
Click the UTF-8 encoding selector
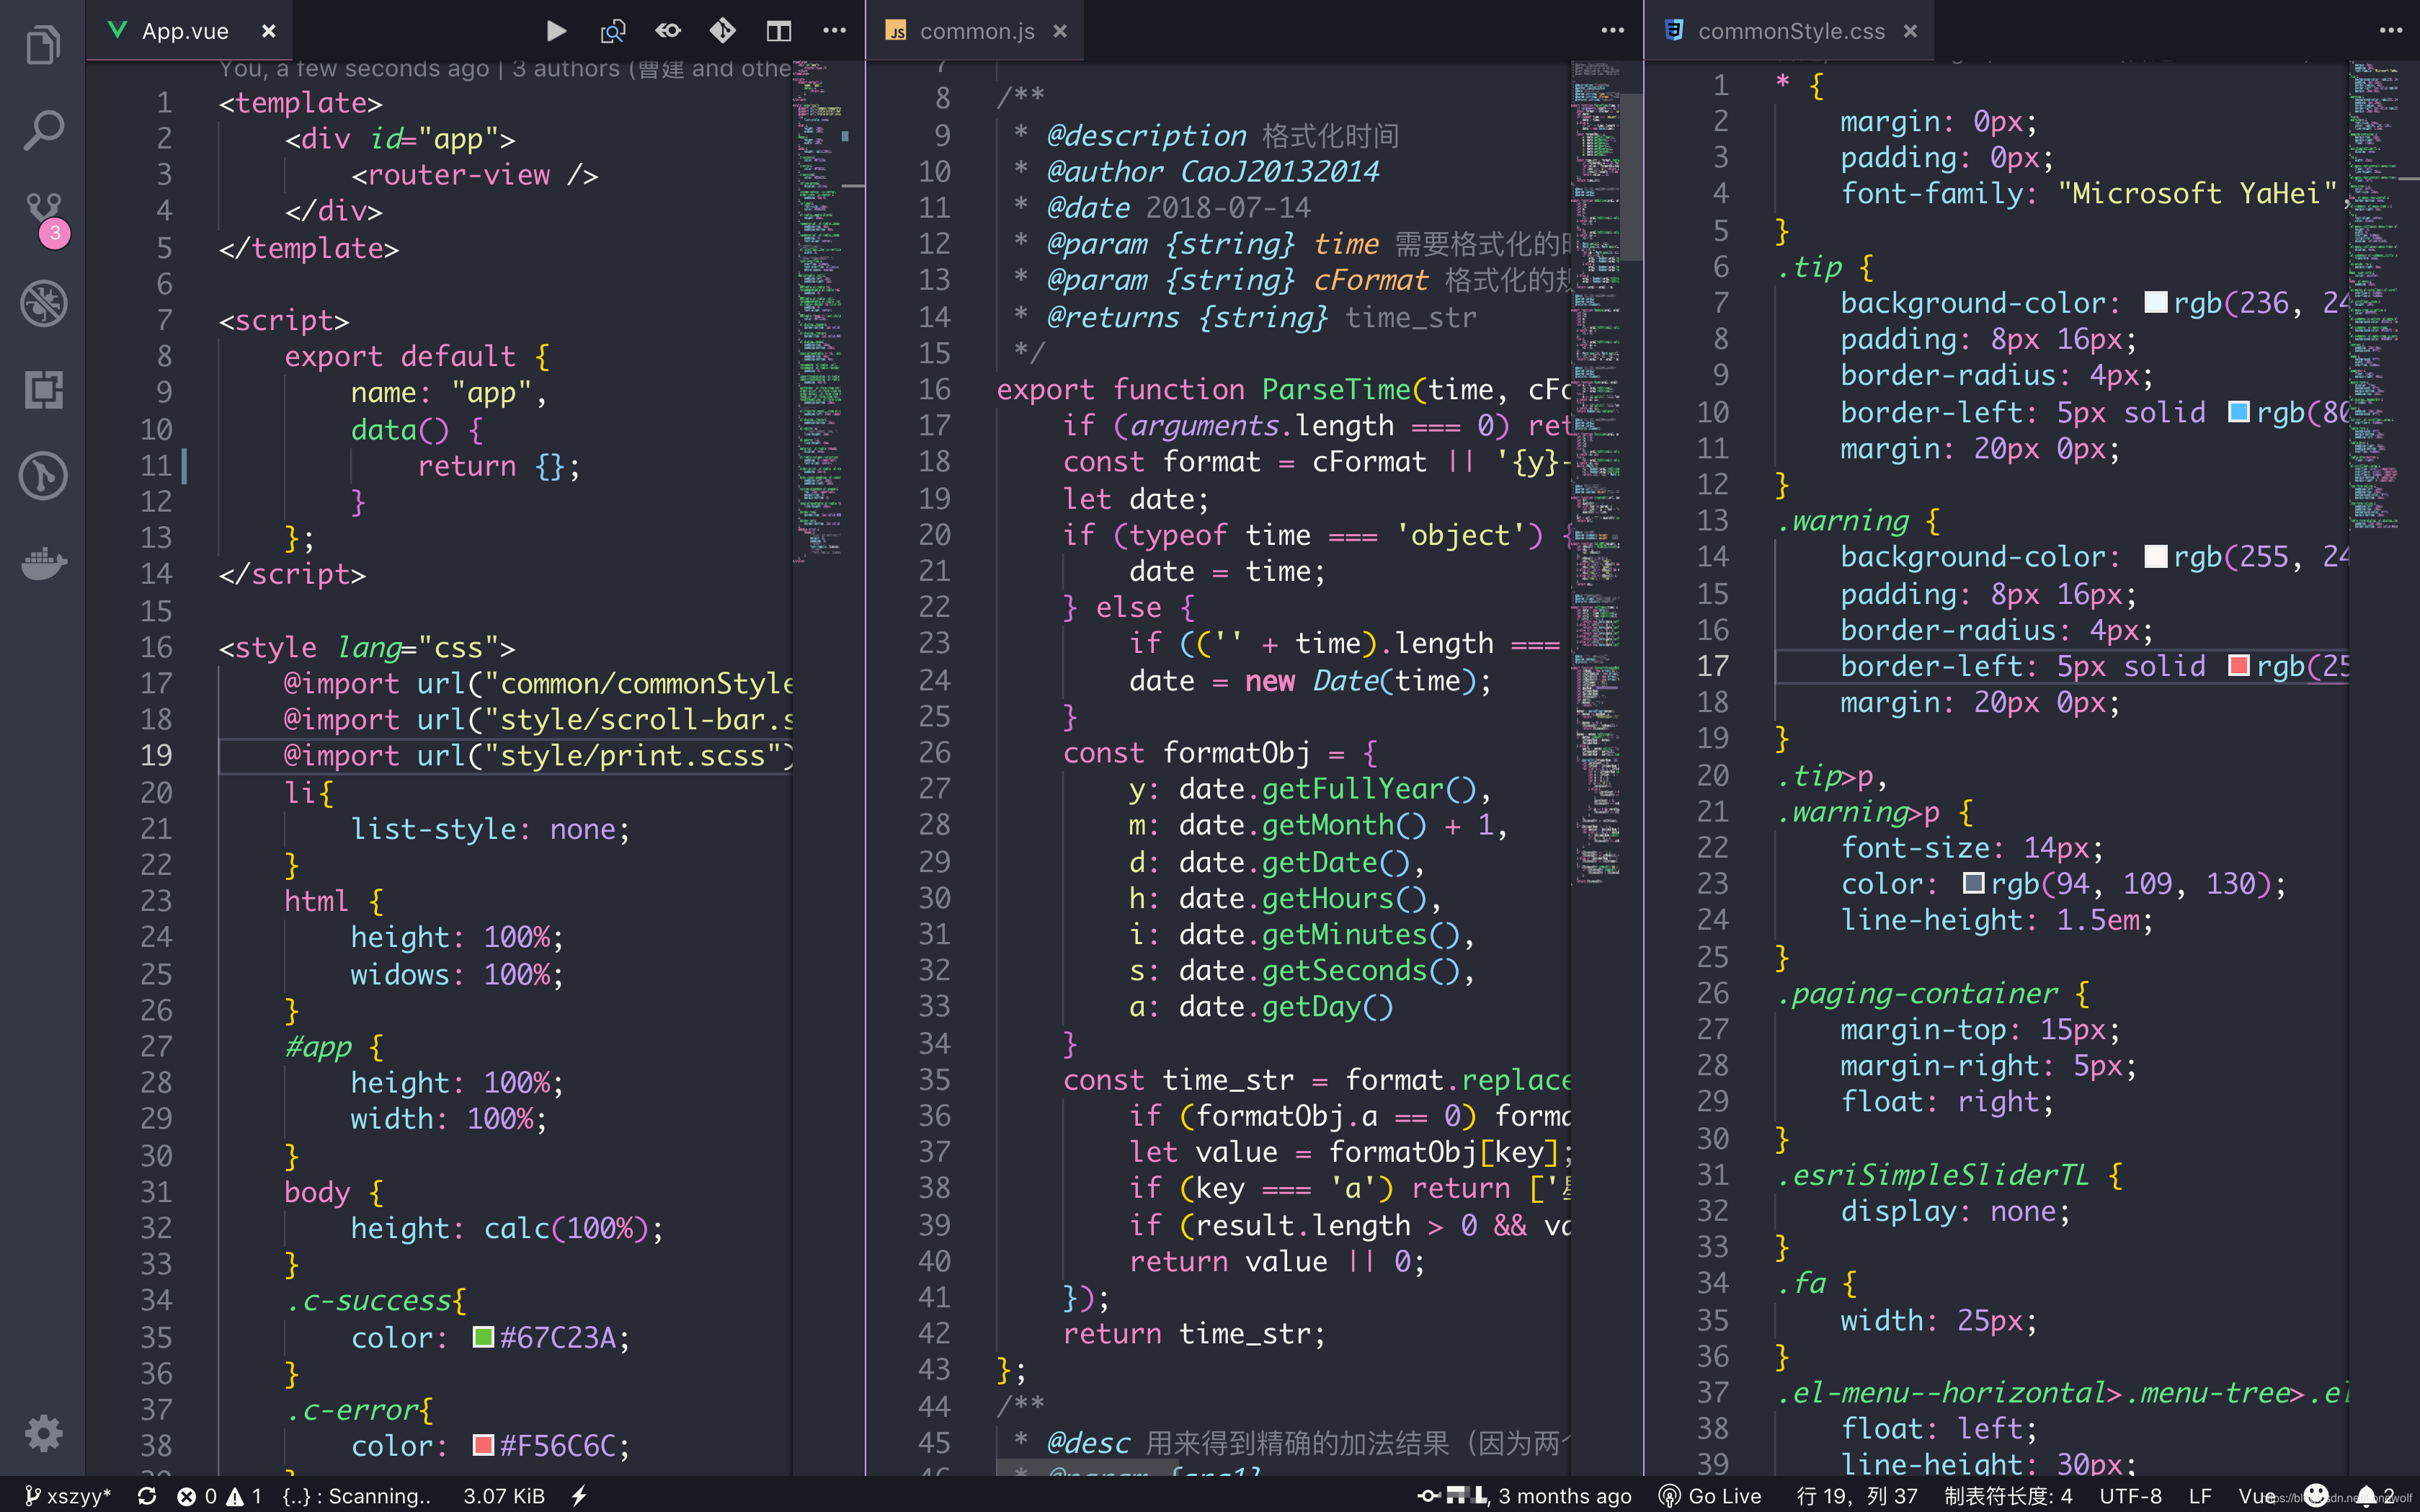(x=2130, y=1496)
